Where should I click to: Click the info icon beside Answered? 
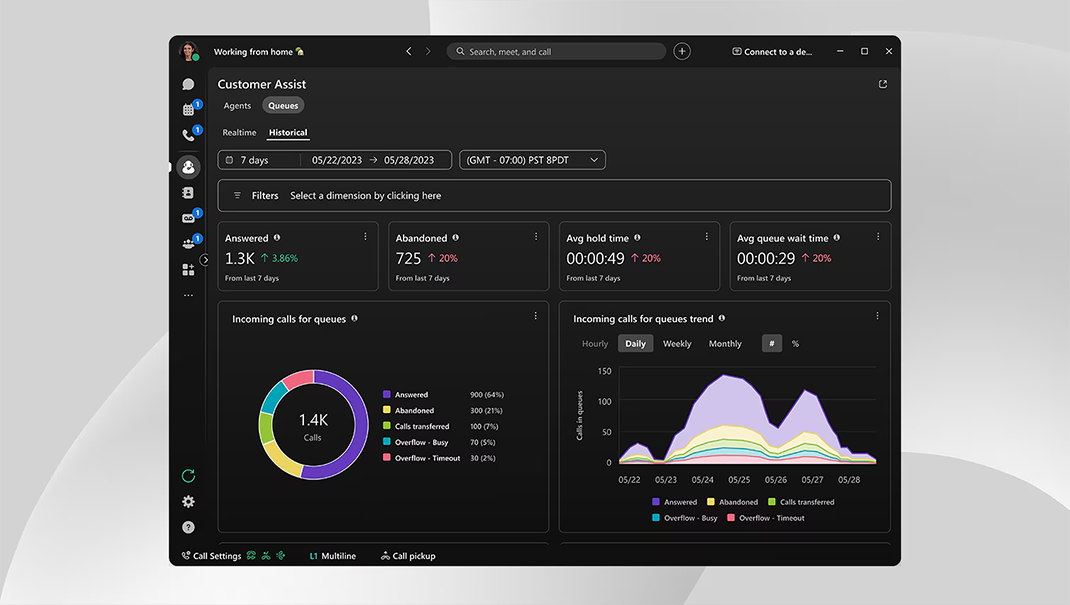point(277,238)
